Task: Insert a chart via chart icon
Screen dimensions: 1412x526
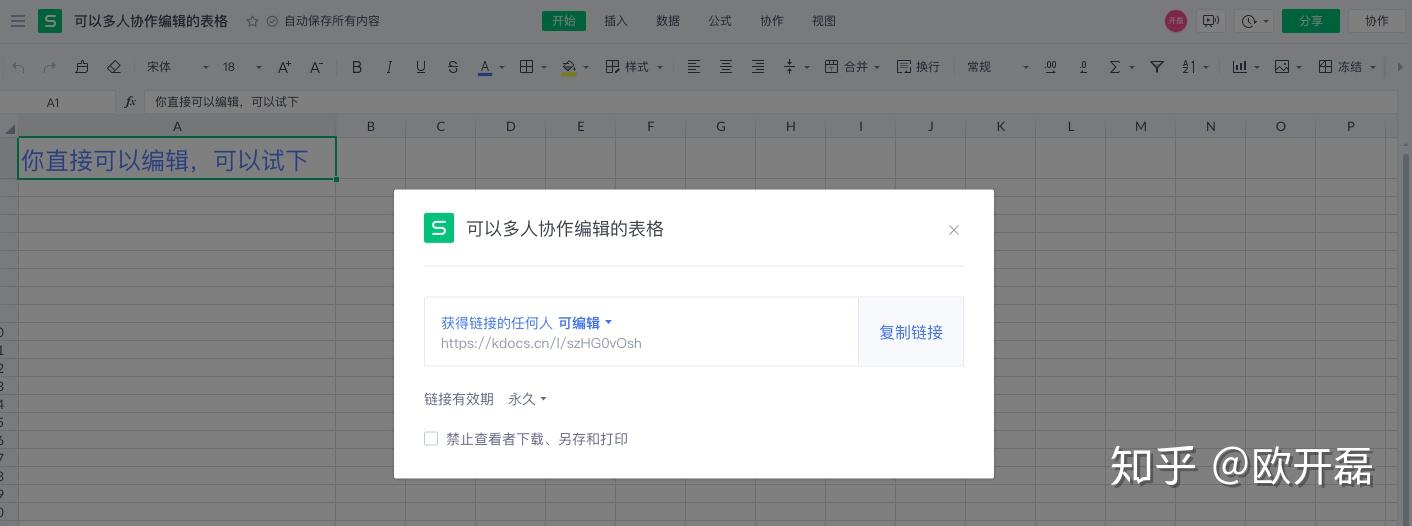Action: (x=1240, y=67)
